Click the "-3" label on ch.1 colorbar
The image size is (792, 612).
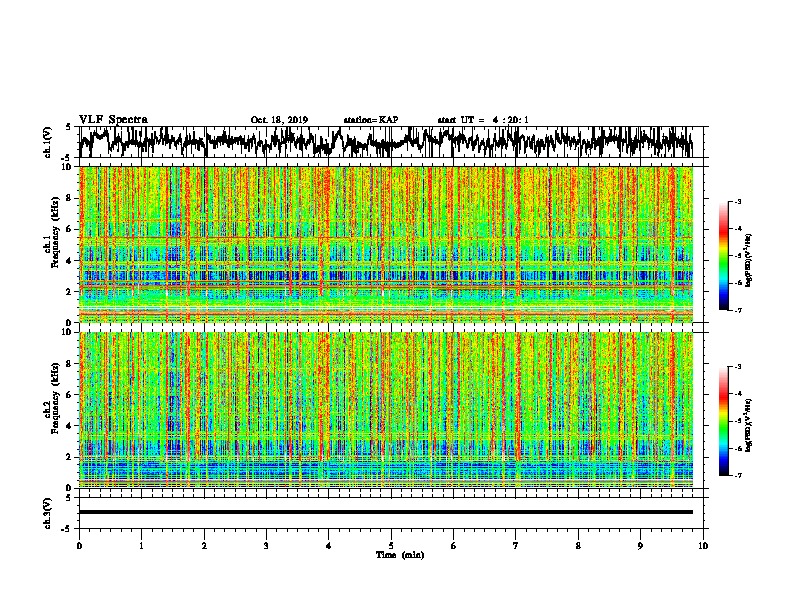coord(738,202)
